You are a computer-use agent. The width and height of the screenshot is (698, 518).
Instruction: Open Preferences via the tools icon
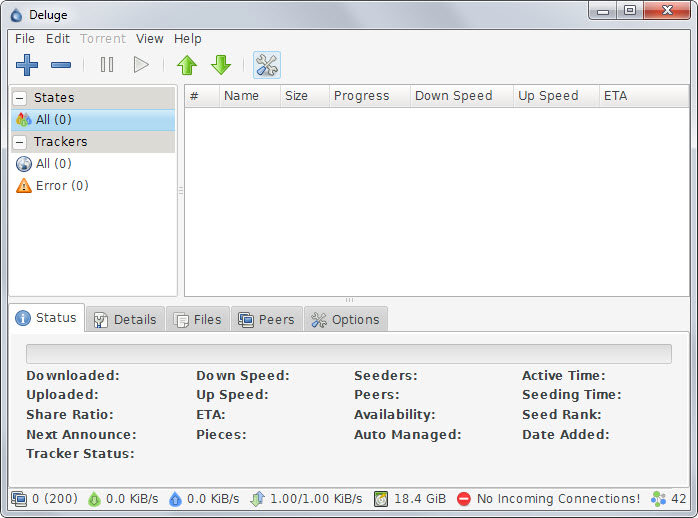click(x=267, y=65)
